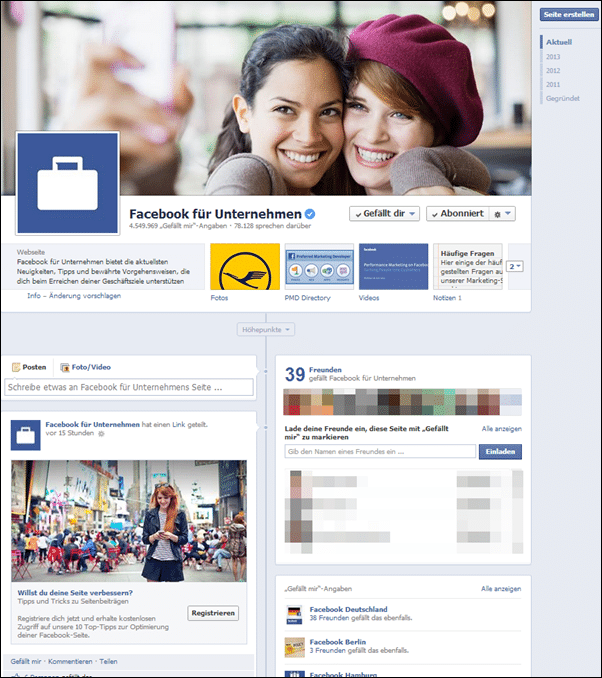602x678 pixels.
Task: Click the 'Fotos' label under the thumbnail
Action: coord(219,298)
